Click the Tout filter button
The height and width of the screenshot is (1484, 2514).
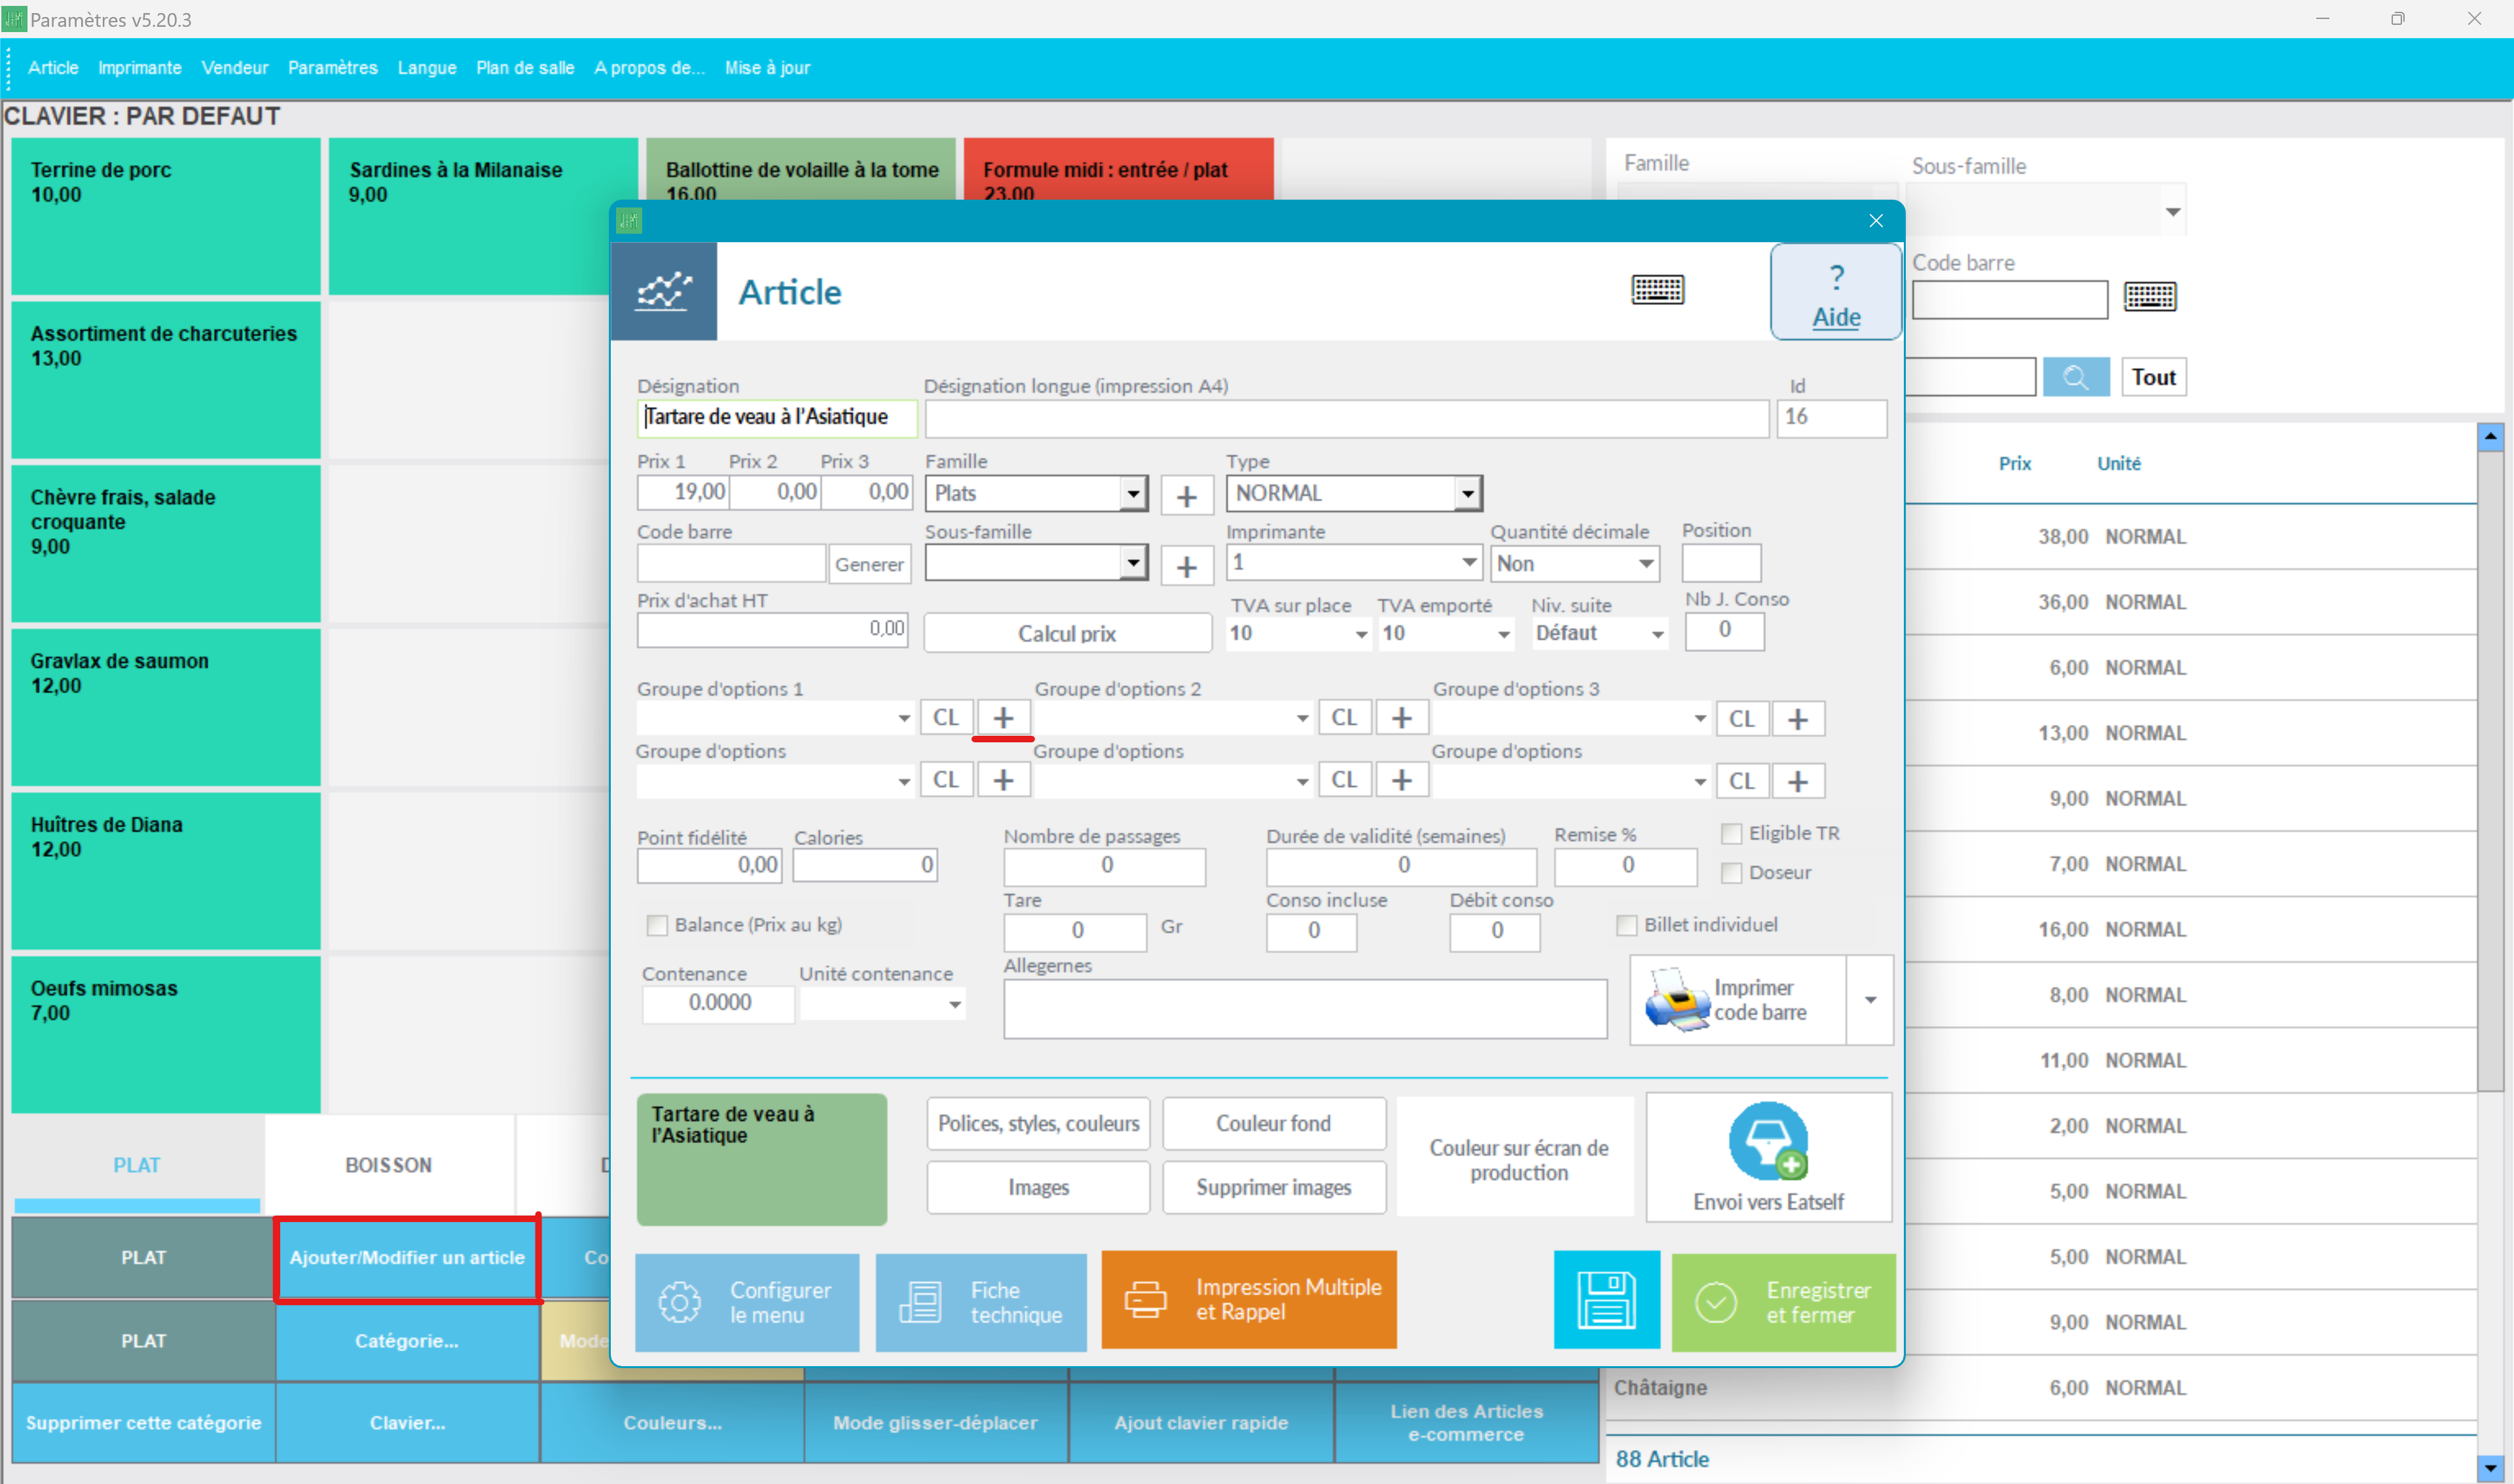2153,377
